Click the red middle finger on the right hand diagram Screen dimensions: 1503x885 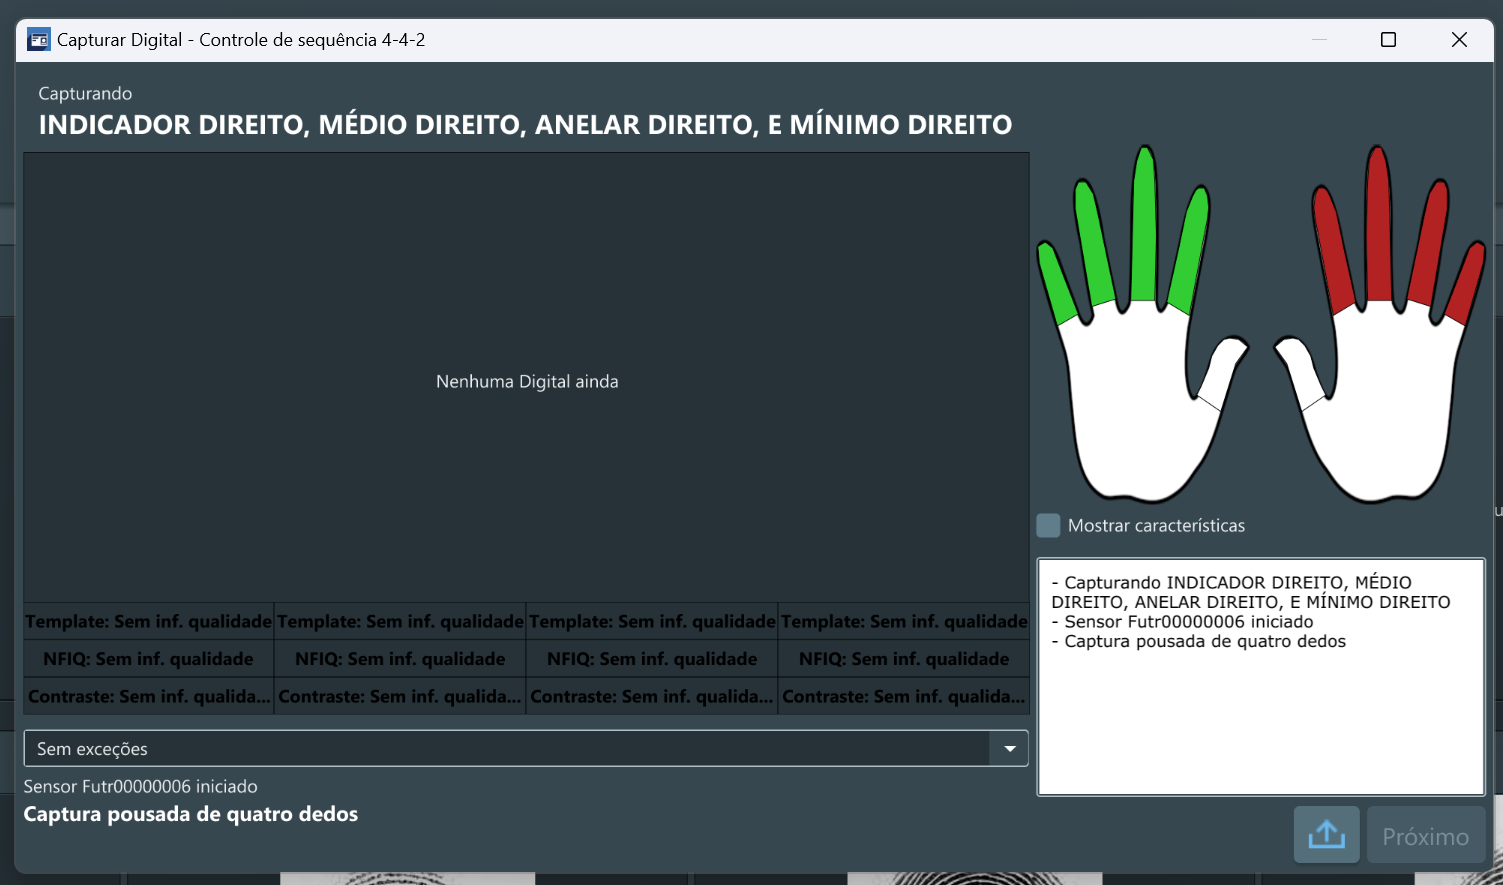coord(1379,225)
